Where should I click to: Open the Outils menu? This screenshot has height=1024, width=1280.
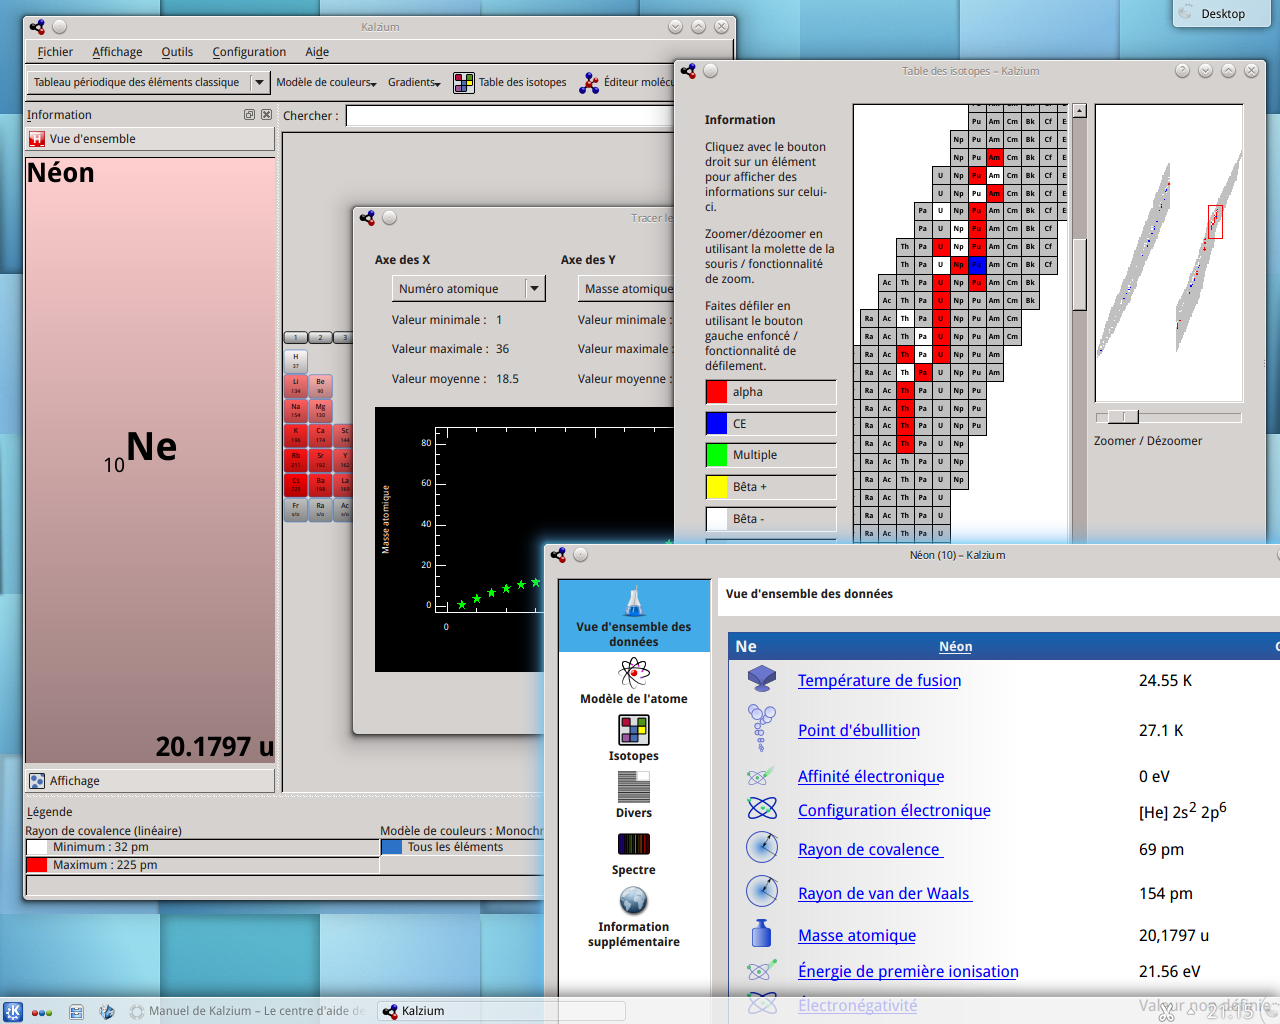click(177, 52)
